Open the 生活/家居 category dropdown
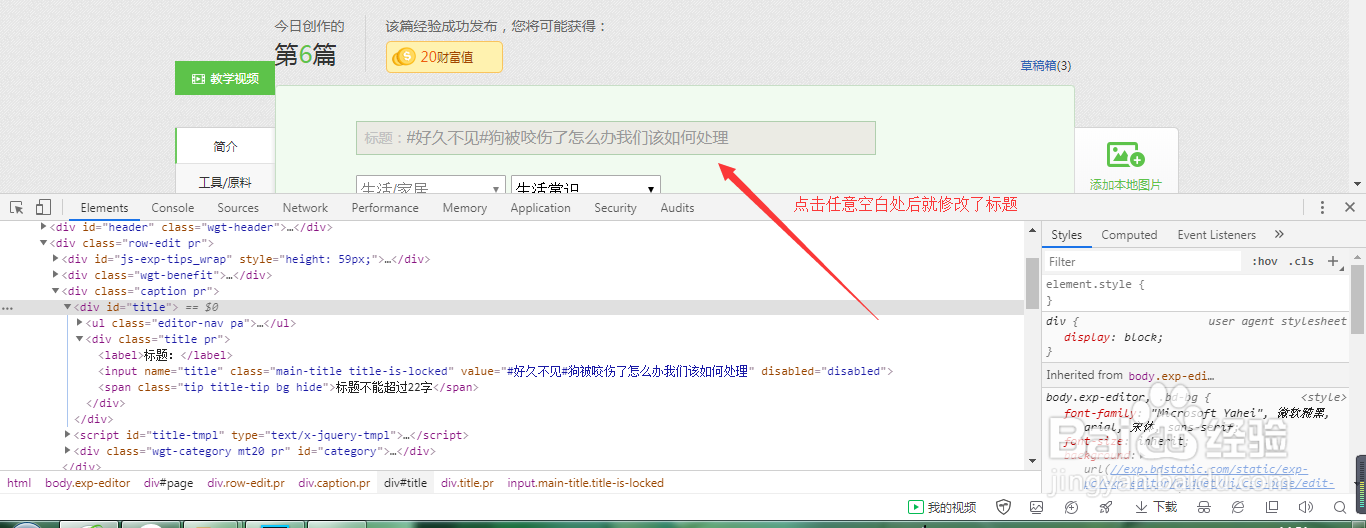This screenshot has height=528, width=1366. tap(431, 186)
